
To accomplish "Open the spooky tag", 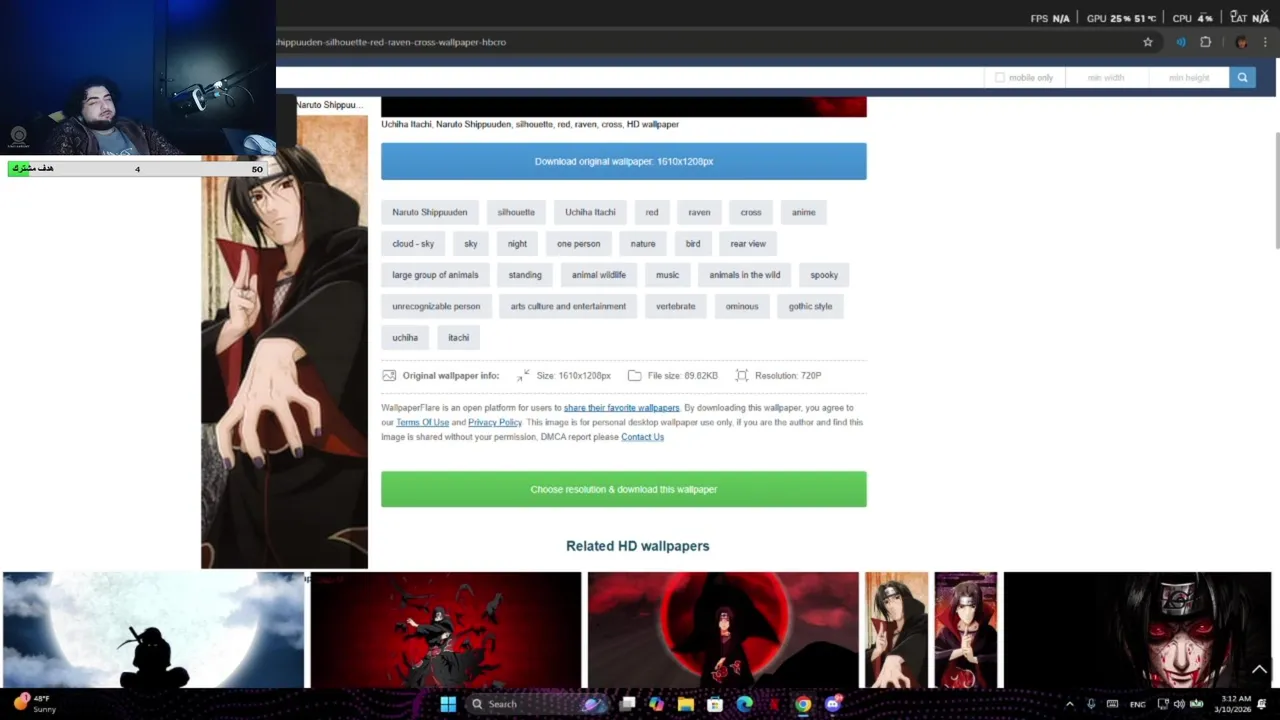I will [824, 275].
